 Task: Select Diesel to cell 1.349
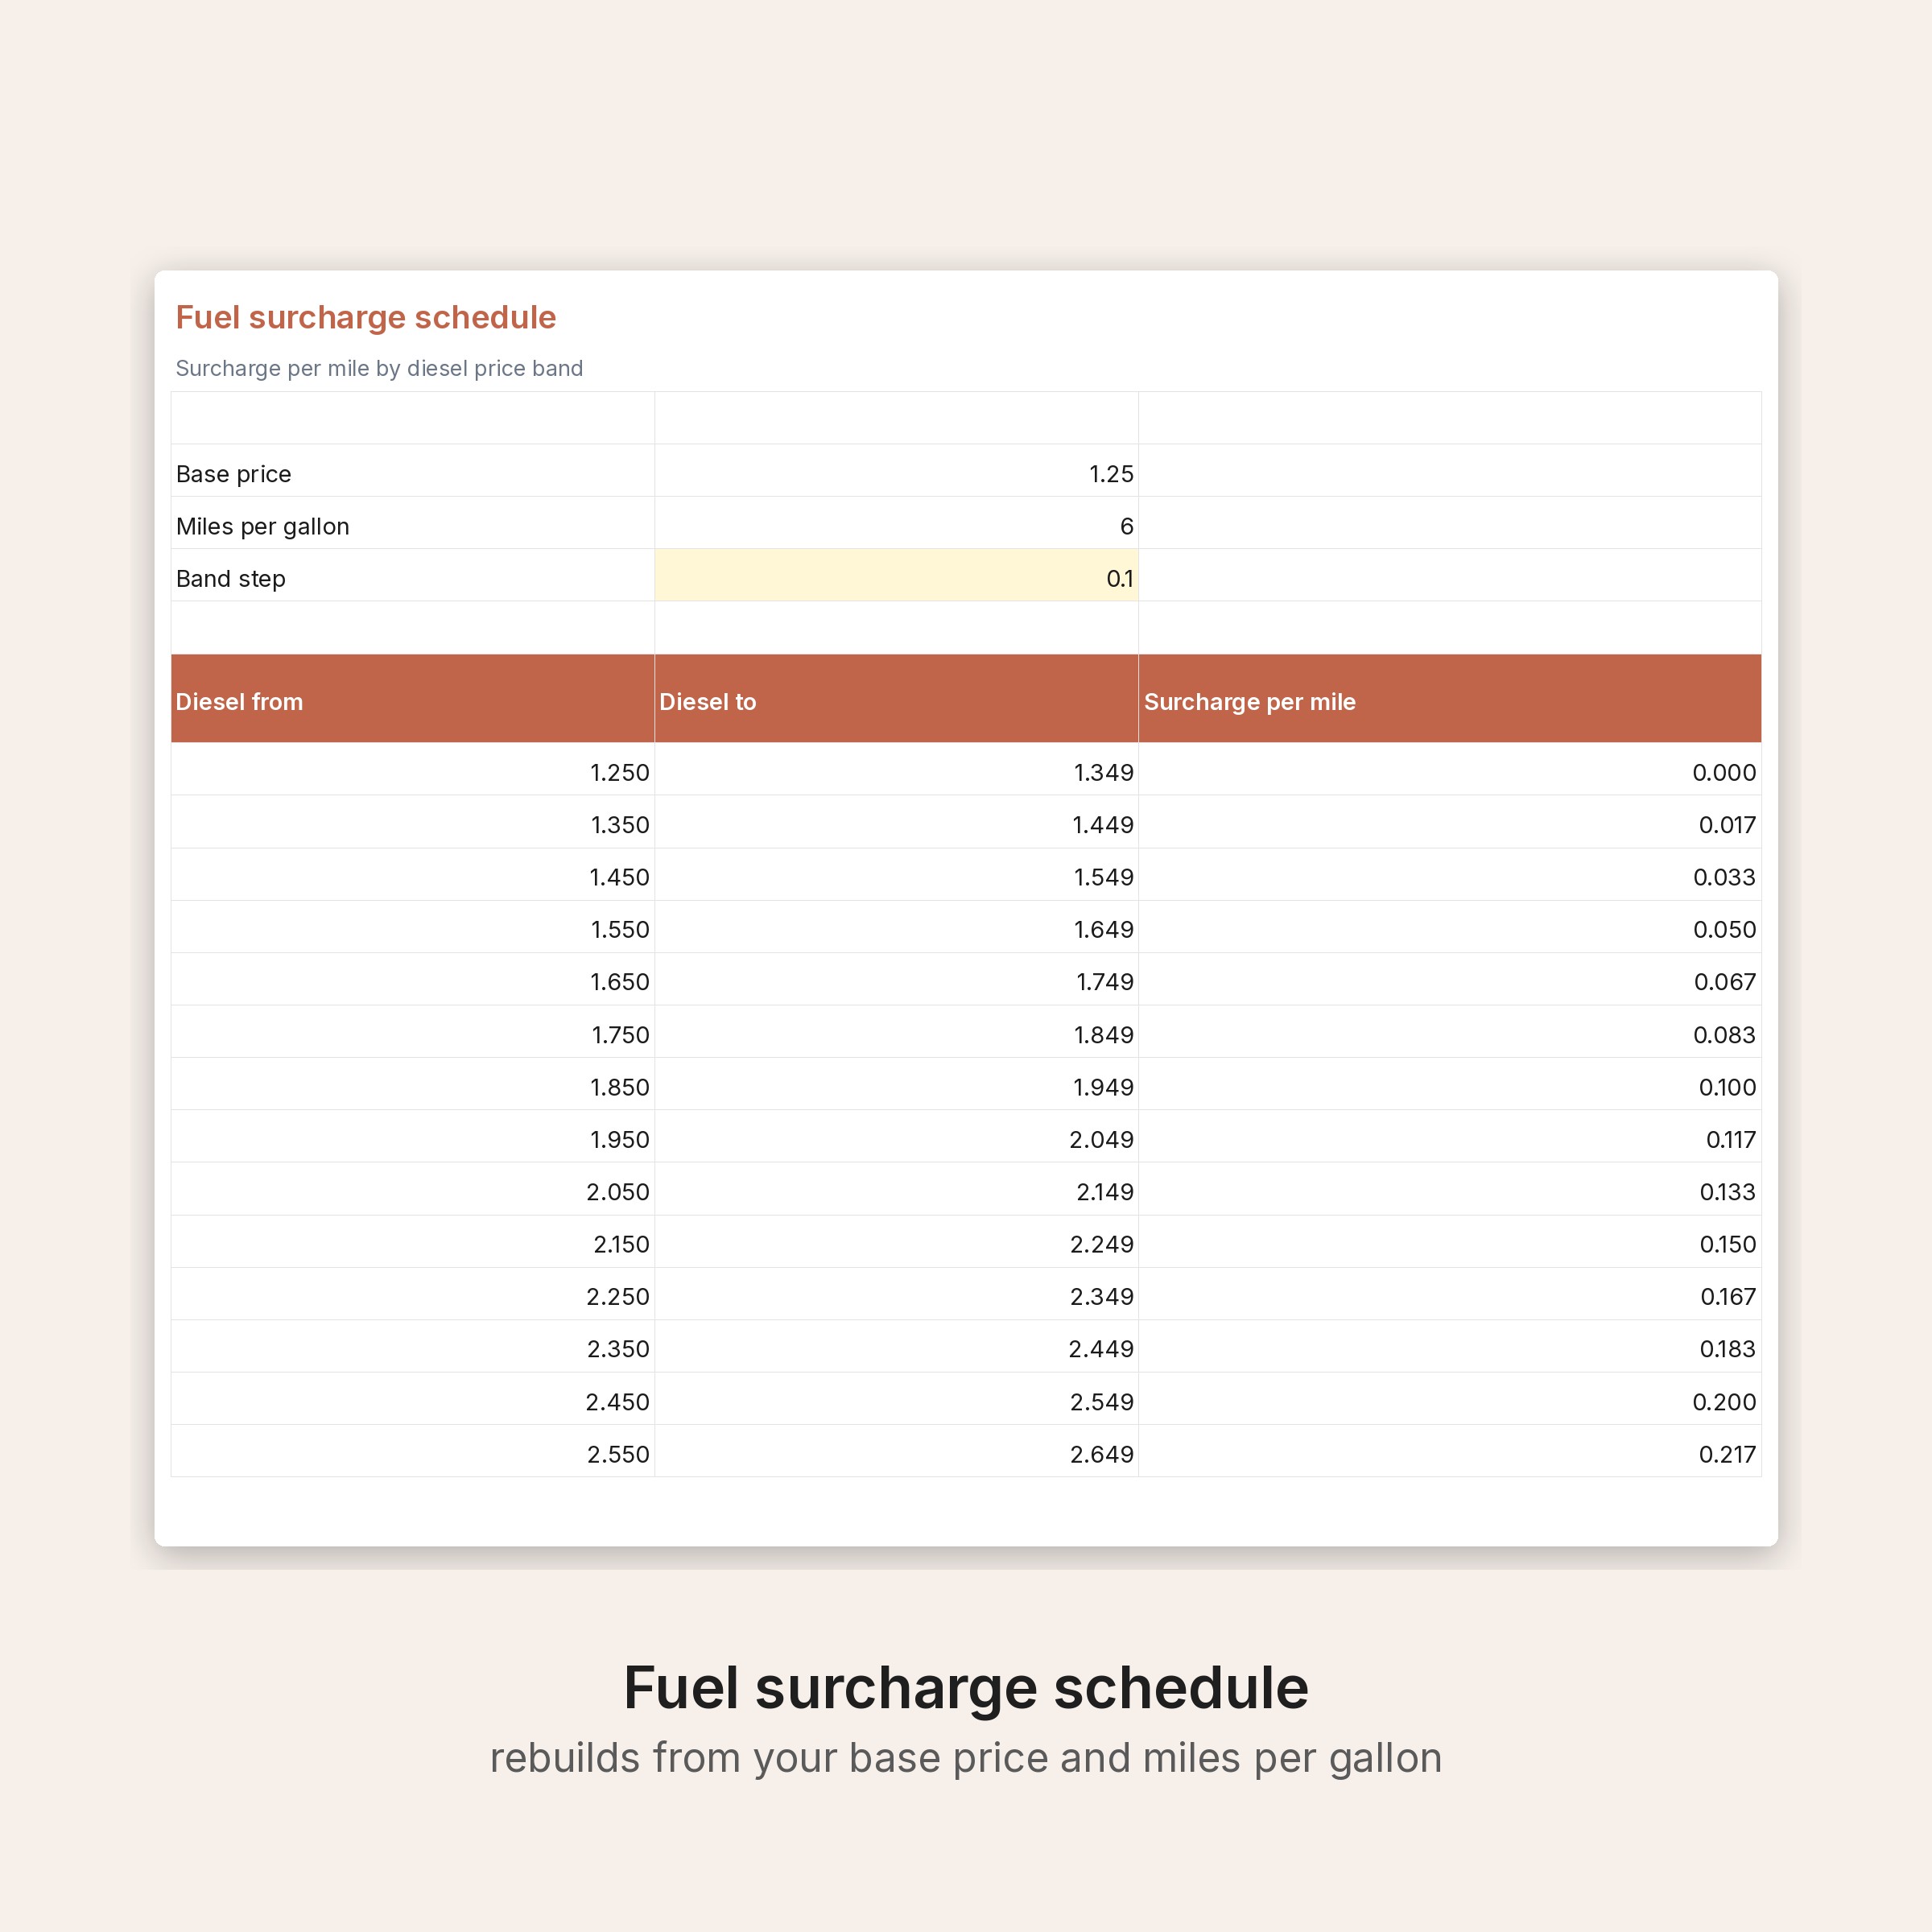click(x=896, y=769)
